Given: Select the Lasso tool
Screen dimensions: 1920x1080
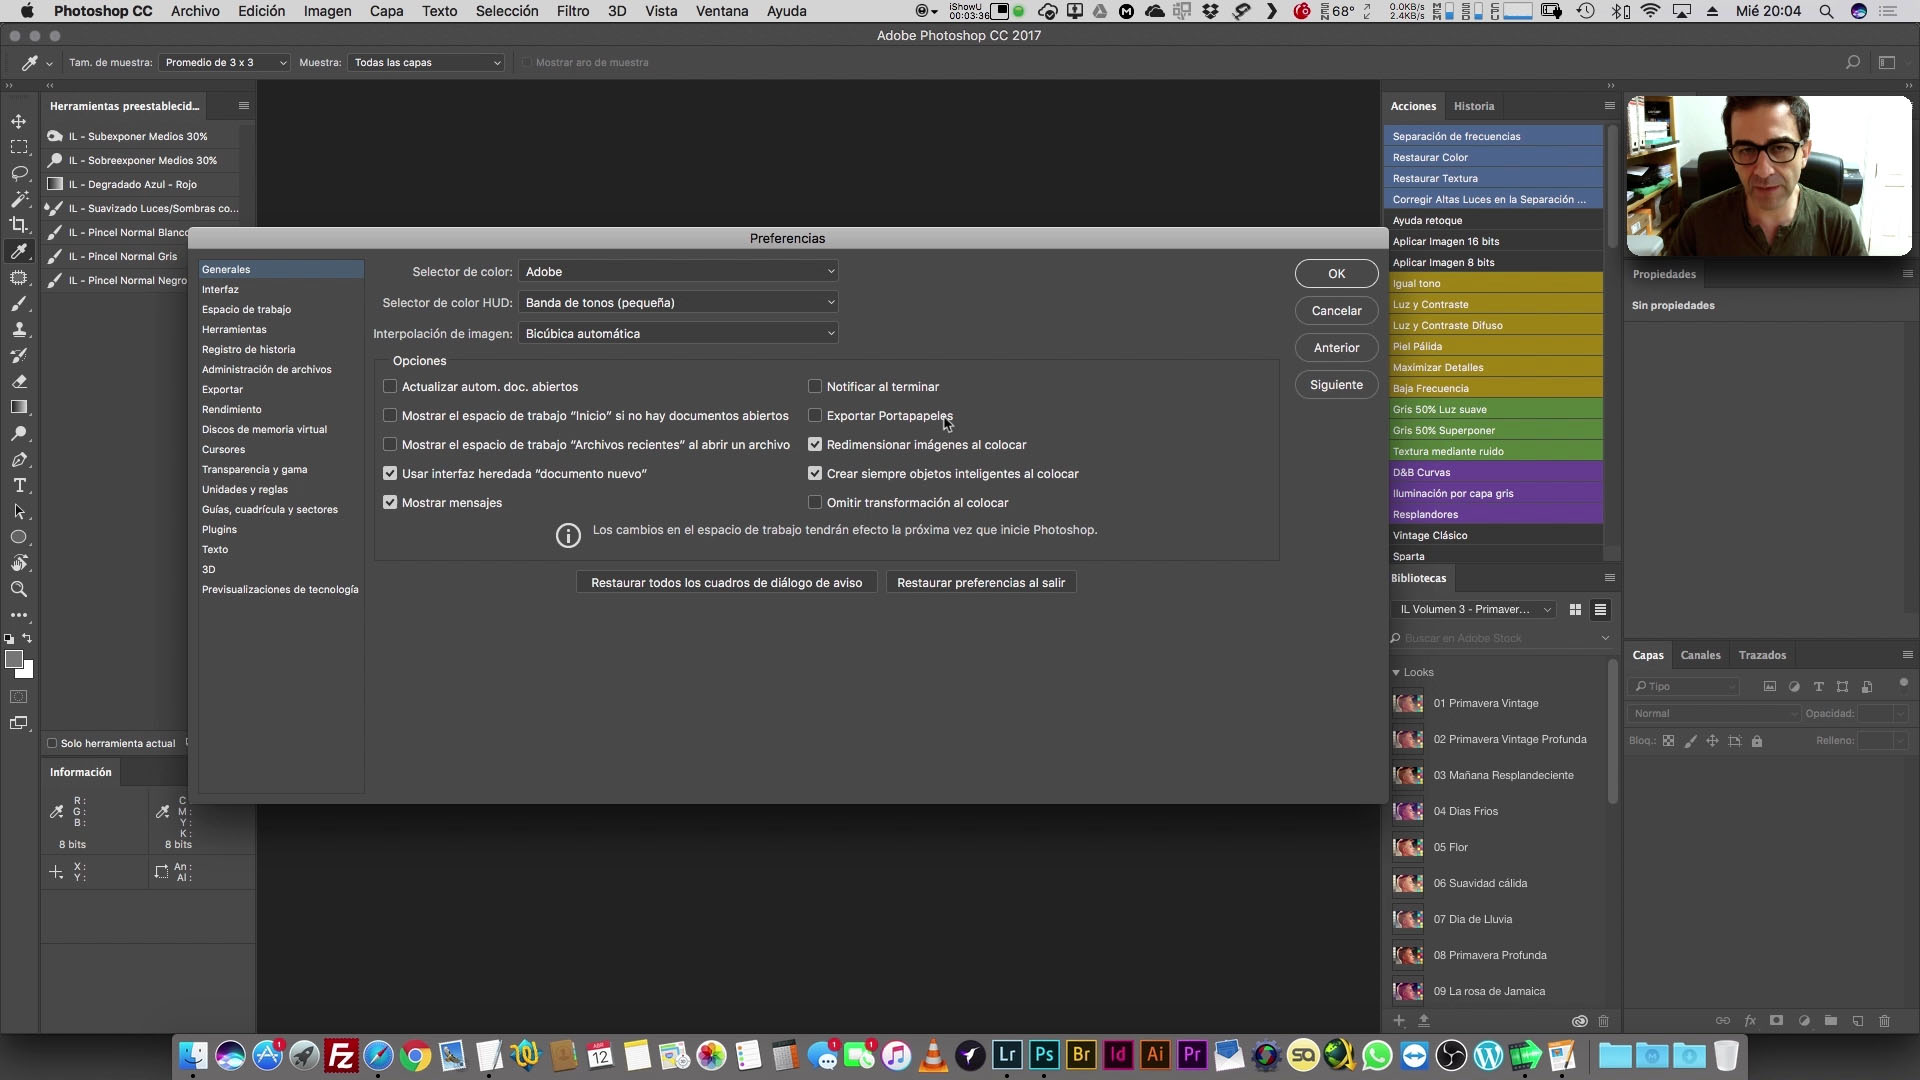Looking at the screenshot, I should pyautogui.click(x=19, y=173).
